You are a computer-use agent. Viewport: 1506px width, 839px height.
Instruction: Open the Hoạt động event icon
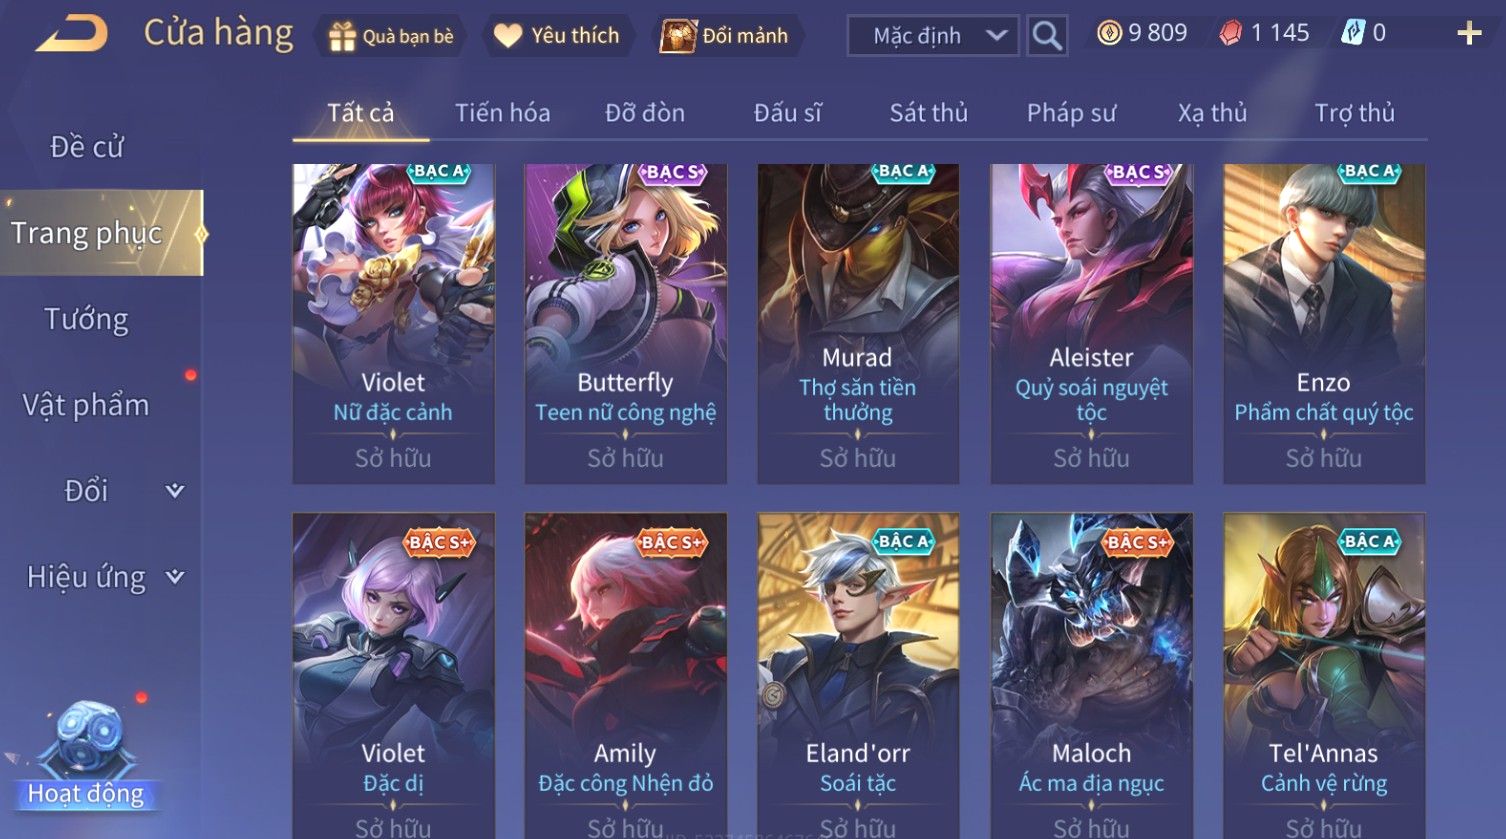[x=86, y=757]
